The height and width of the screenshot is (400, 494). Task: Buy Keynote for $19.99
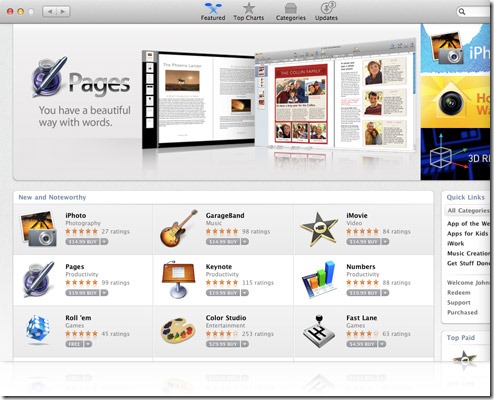223,293
